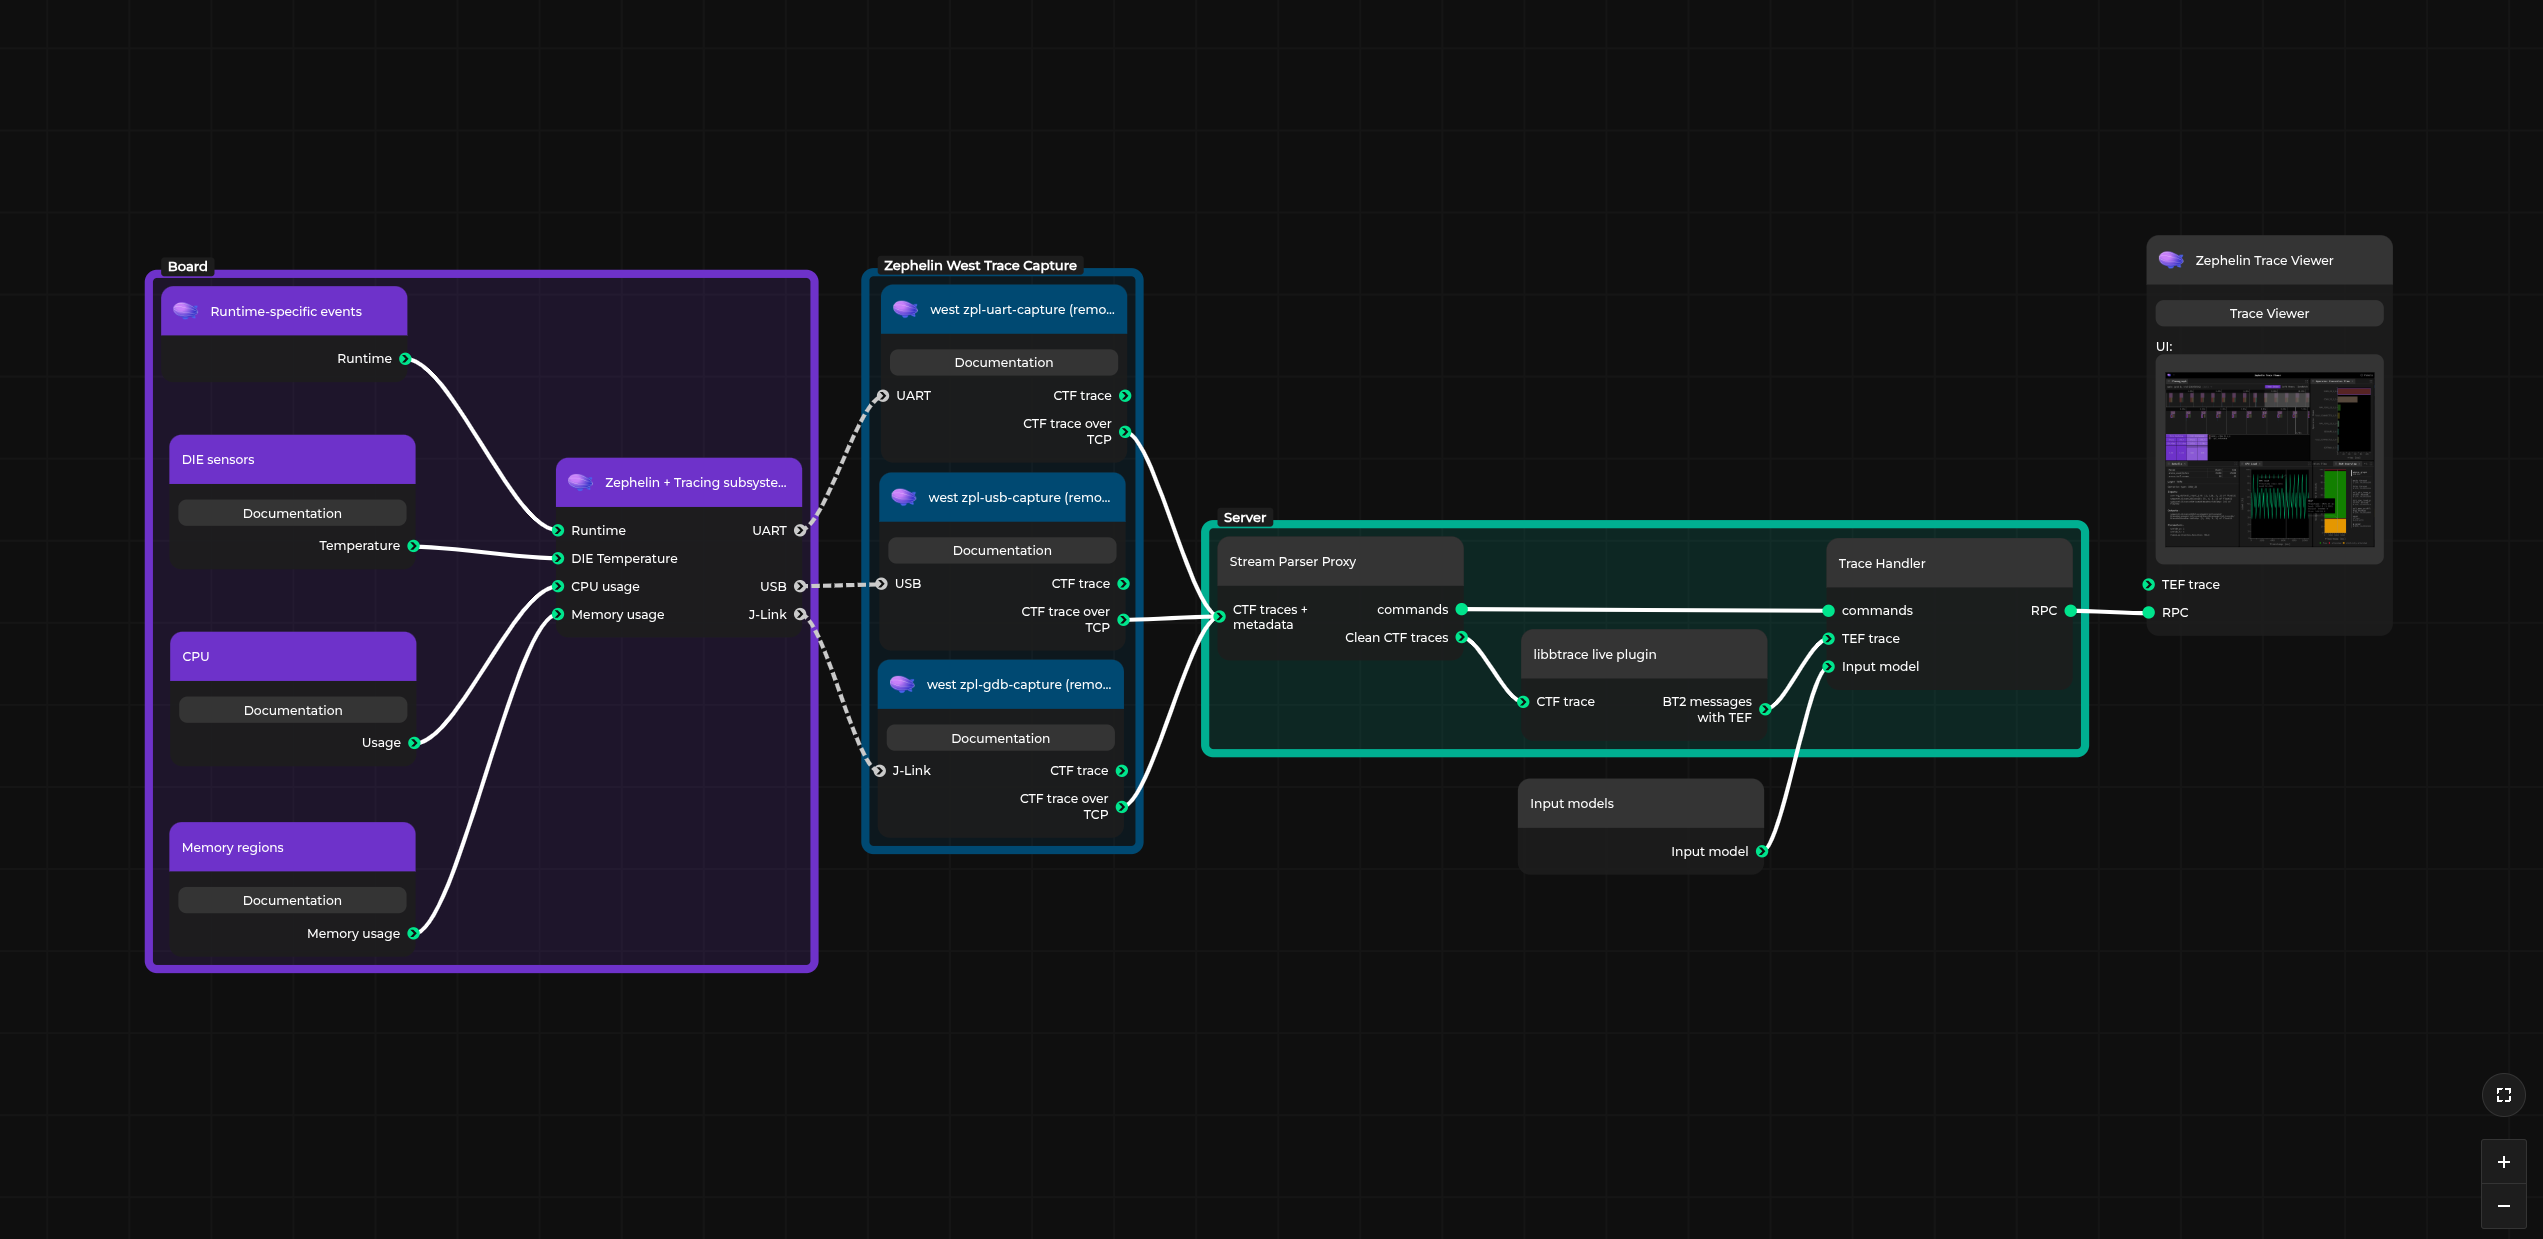Click the RPC input port on Zephelin Trace Viewer
This screenshot has height=1239, width=2543.
point(2148,613)
